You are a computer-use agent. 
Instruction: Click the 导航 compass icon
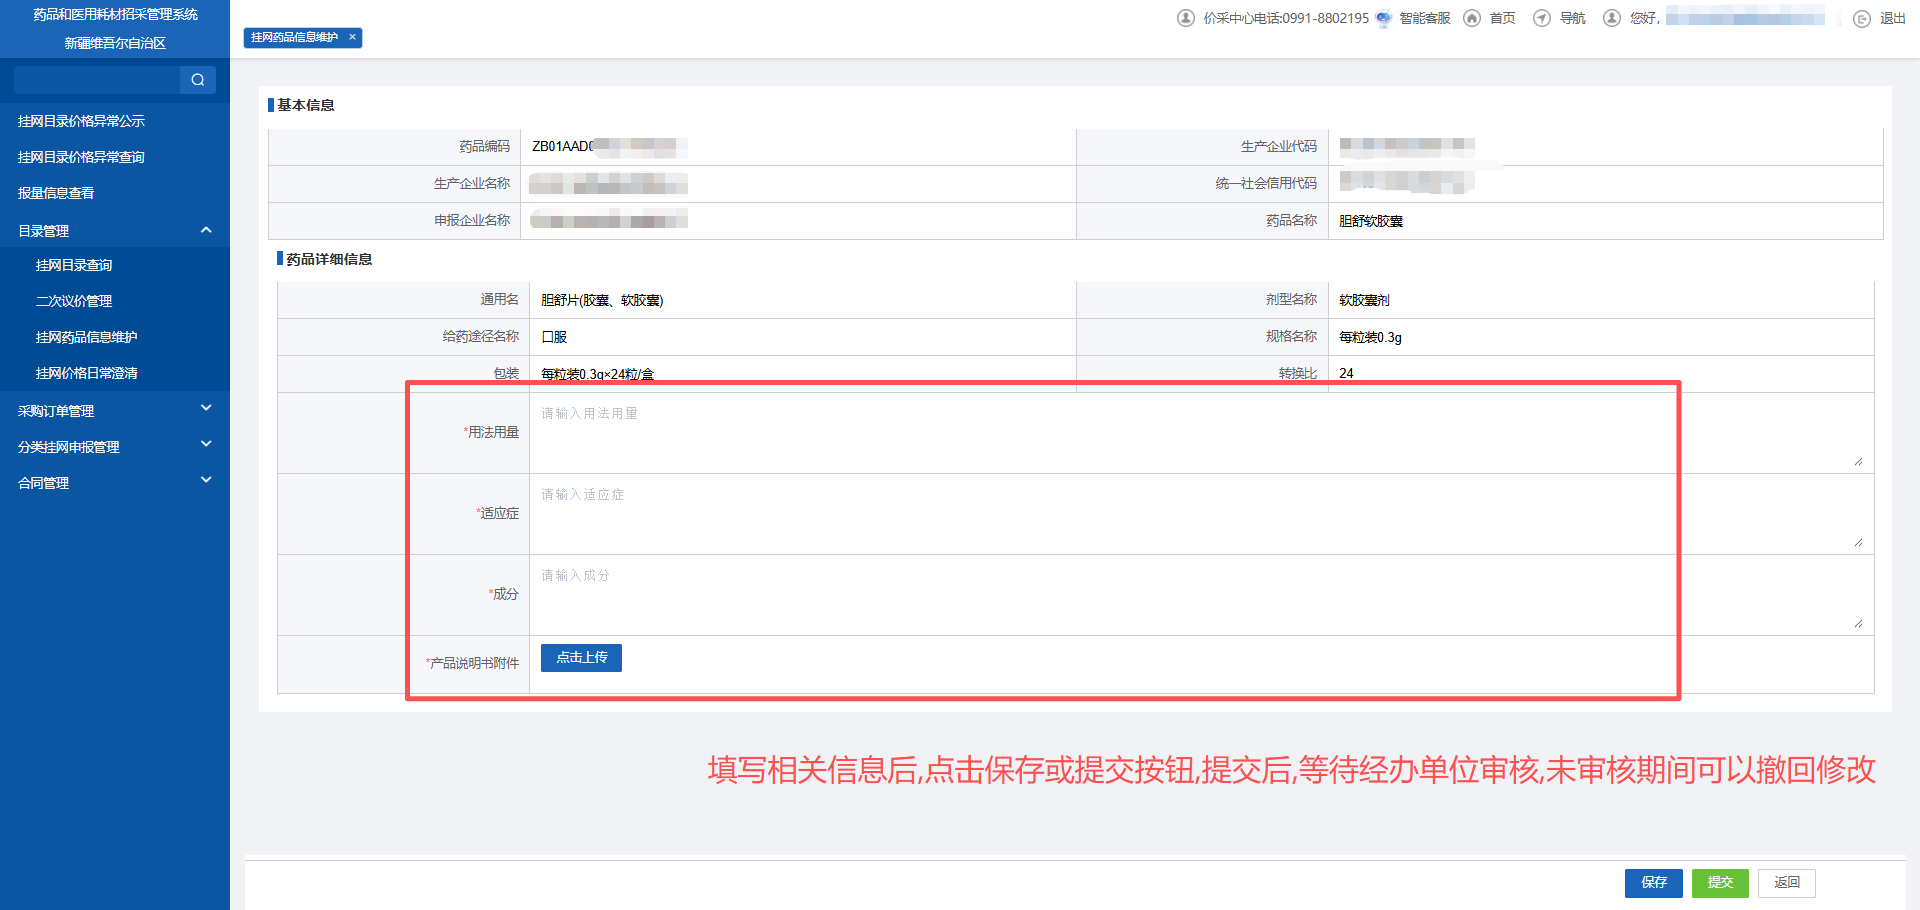pyautogui.click(x=1542, y=18)
